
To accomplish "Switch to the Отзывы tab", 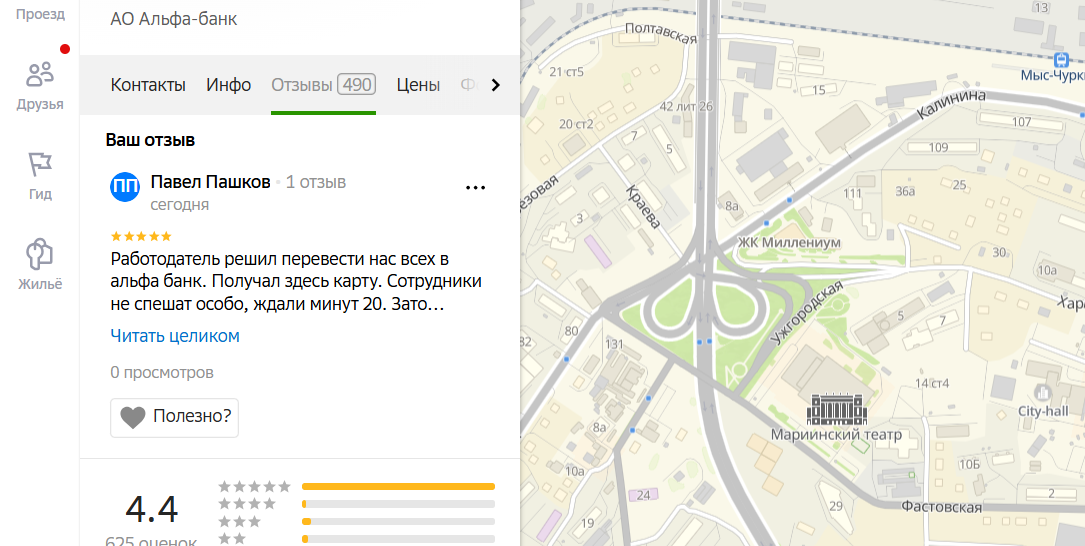I will coord(323,85).
